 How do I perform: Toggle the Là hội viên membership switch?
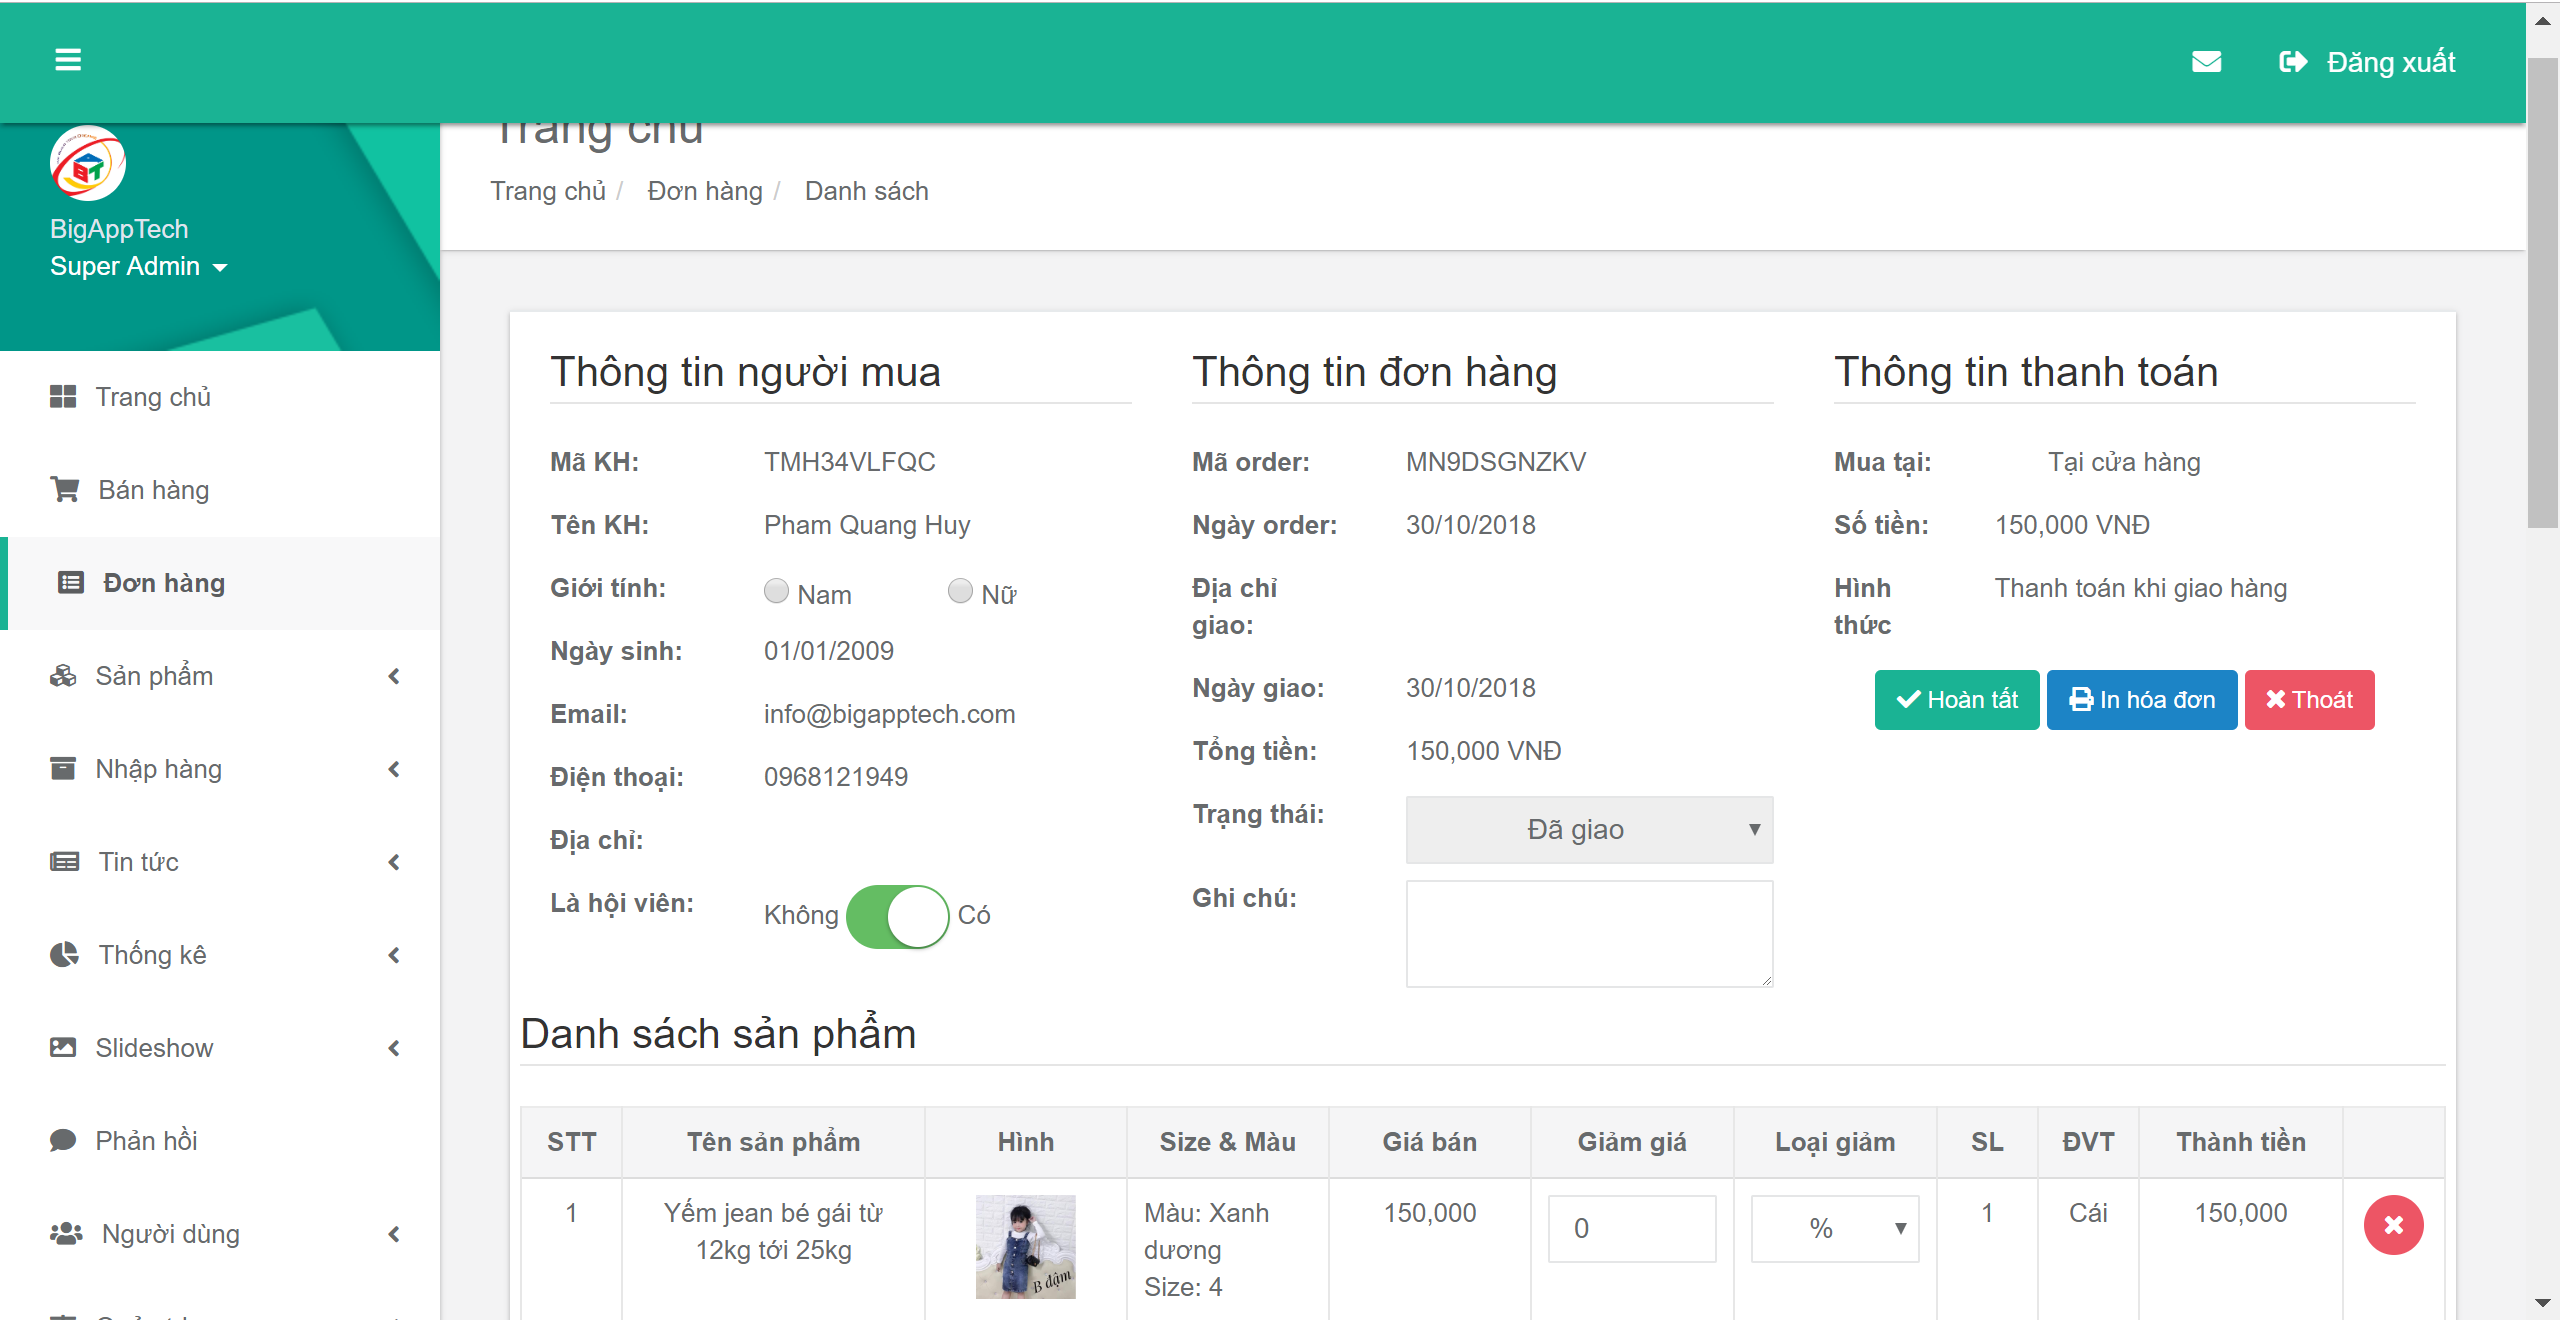click(897, 916)
